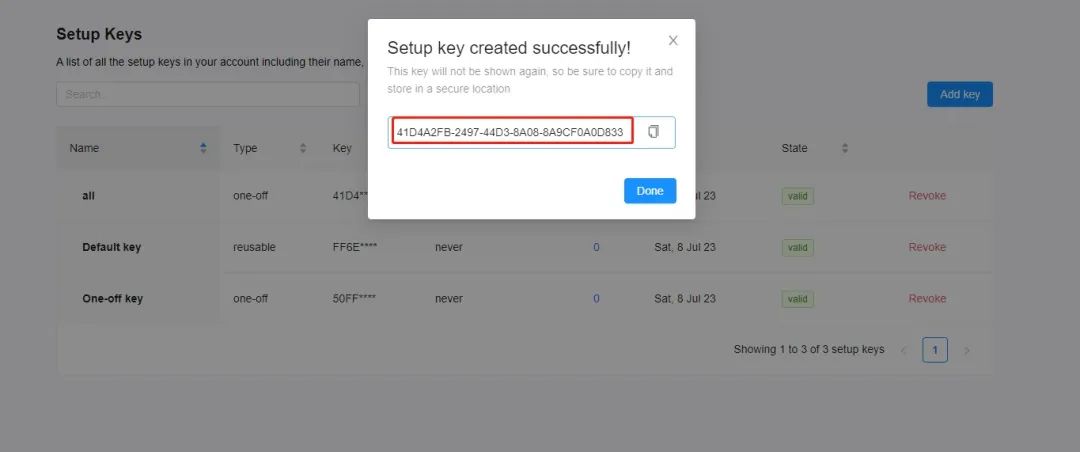Image resolution: width=1080 pixels, height=452 pixels.
Task: Go to next page arrow
Action: 966,351
